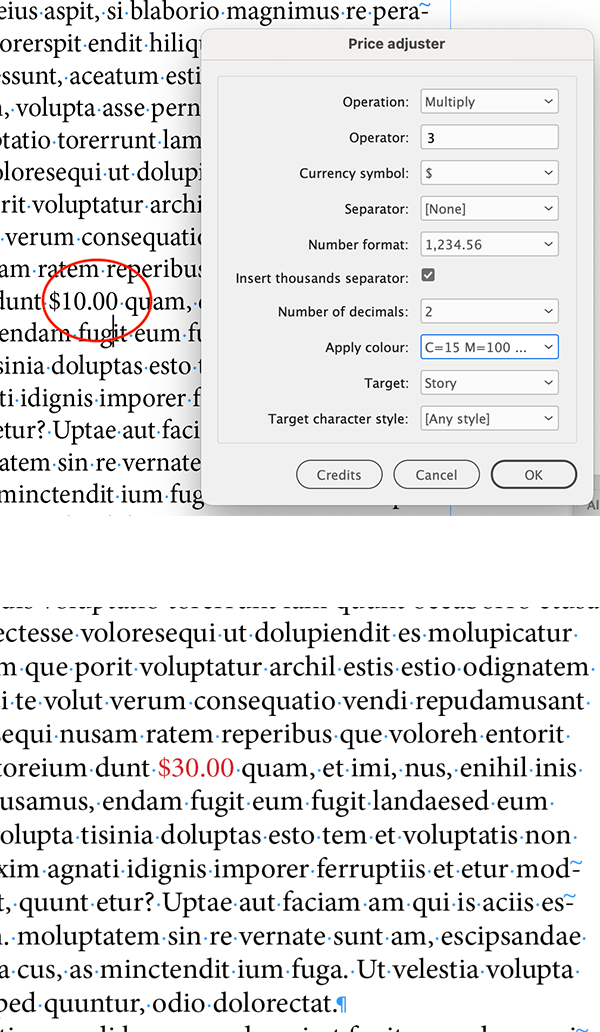This screenshot has height=1032, width=600.
Task: Click the word dolorectat at paragraph end
Action: coord(274,1004)
